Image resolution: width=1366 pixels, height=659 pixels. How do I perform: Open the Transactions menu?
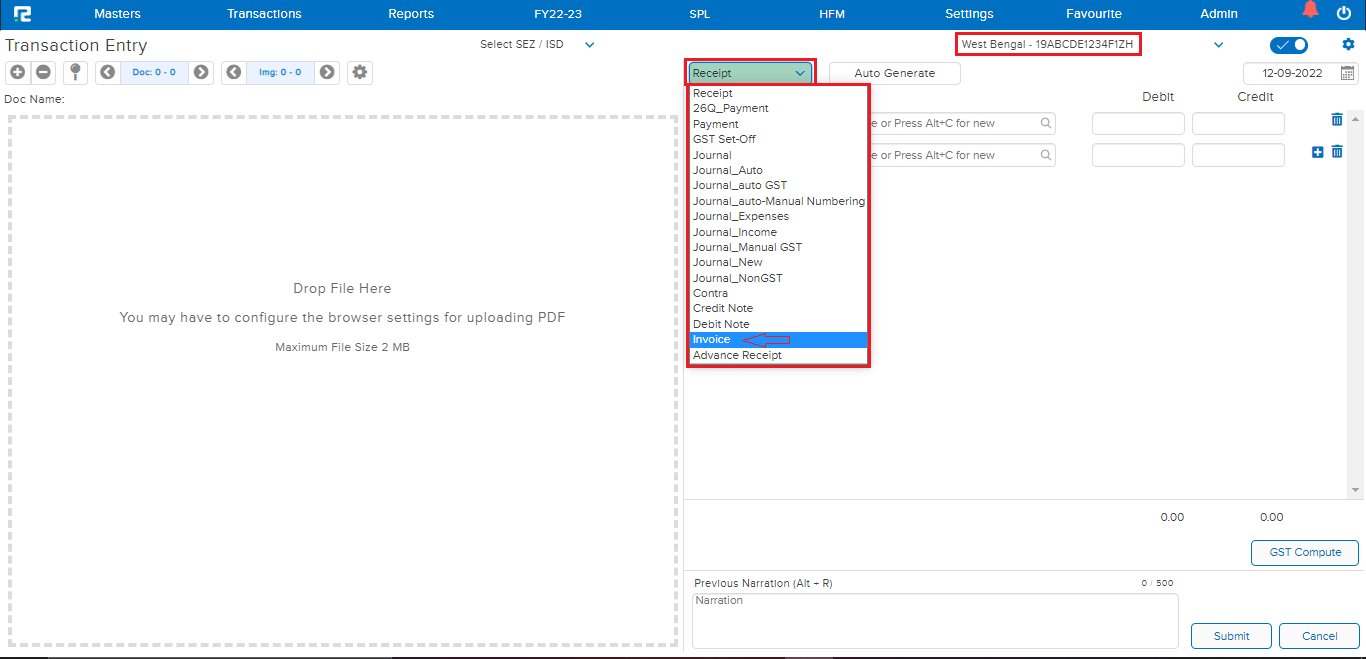pyautogui.click(x=264, y=14)
